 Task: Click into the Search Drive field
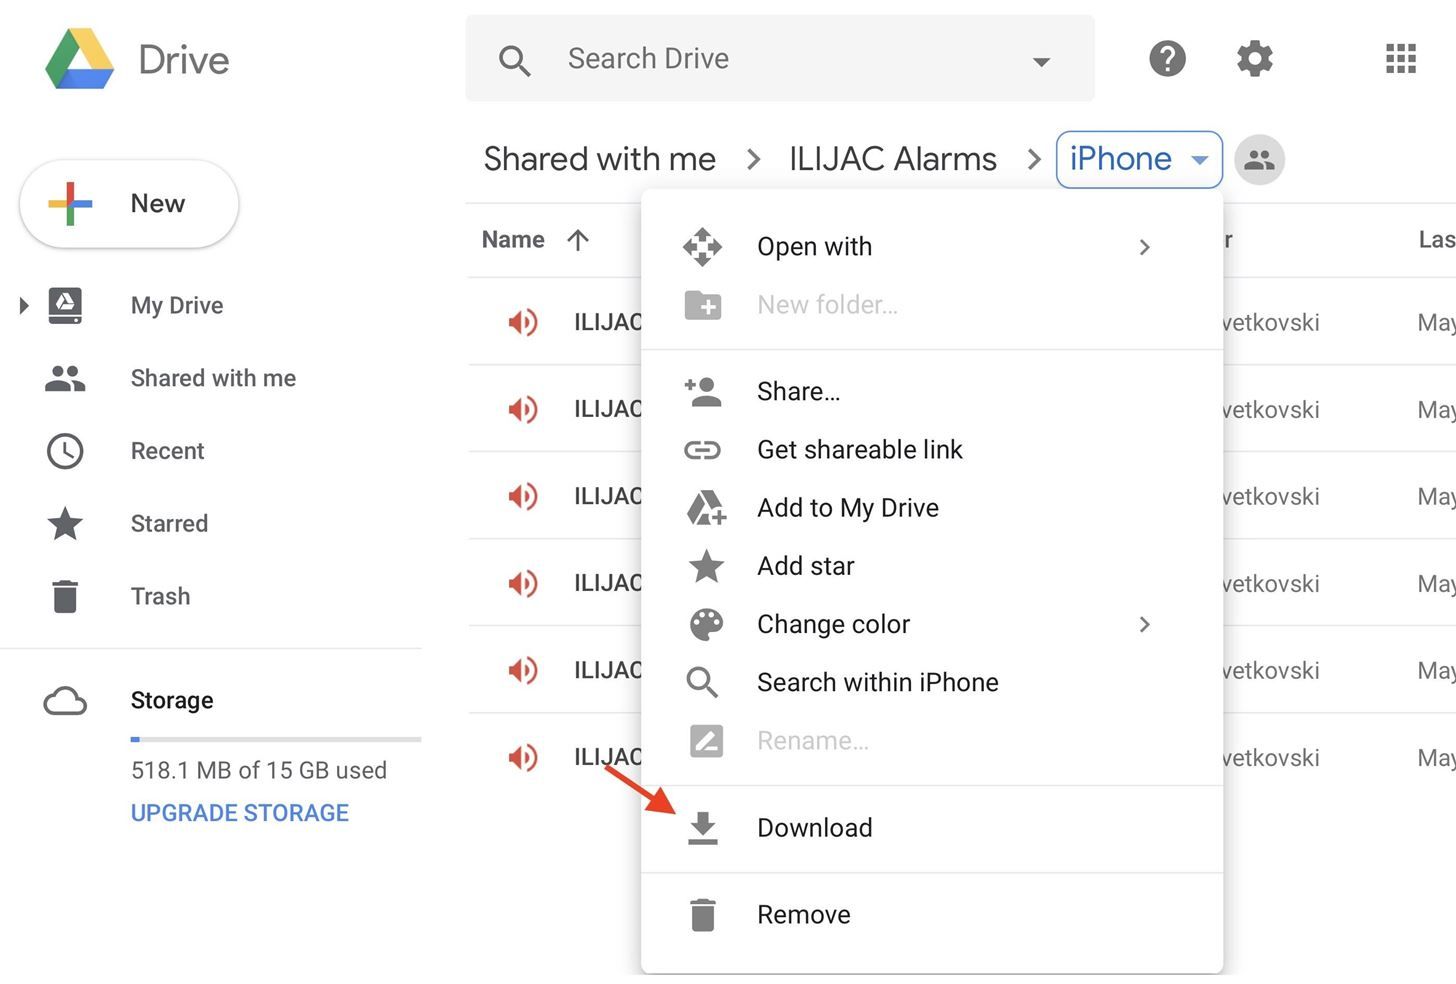(x=780, y=59)
